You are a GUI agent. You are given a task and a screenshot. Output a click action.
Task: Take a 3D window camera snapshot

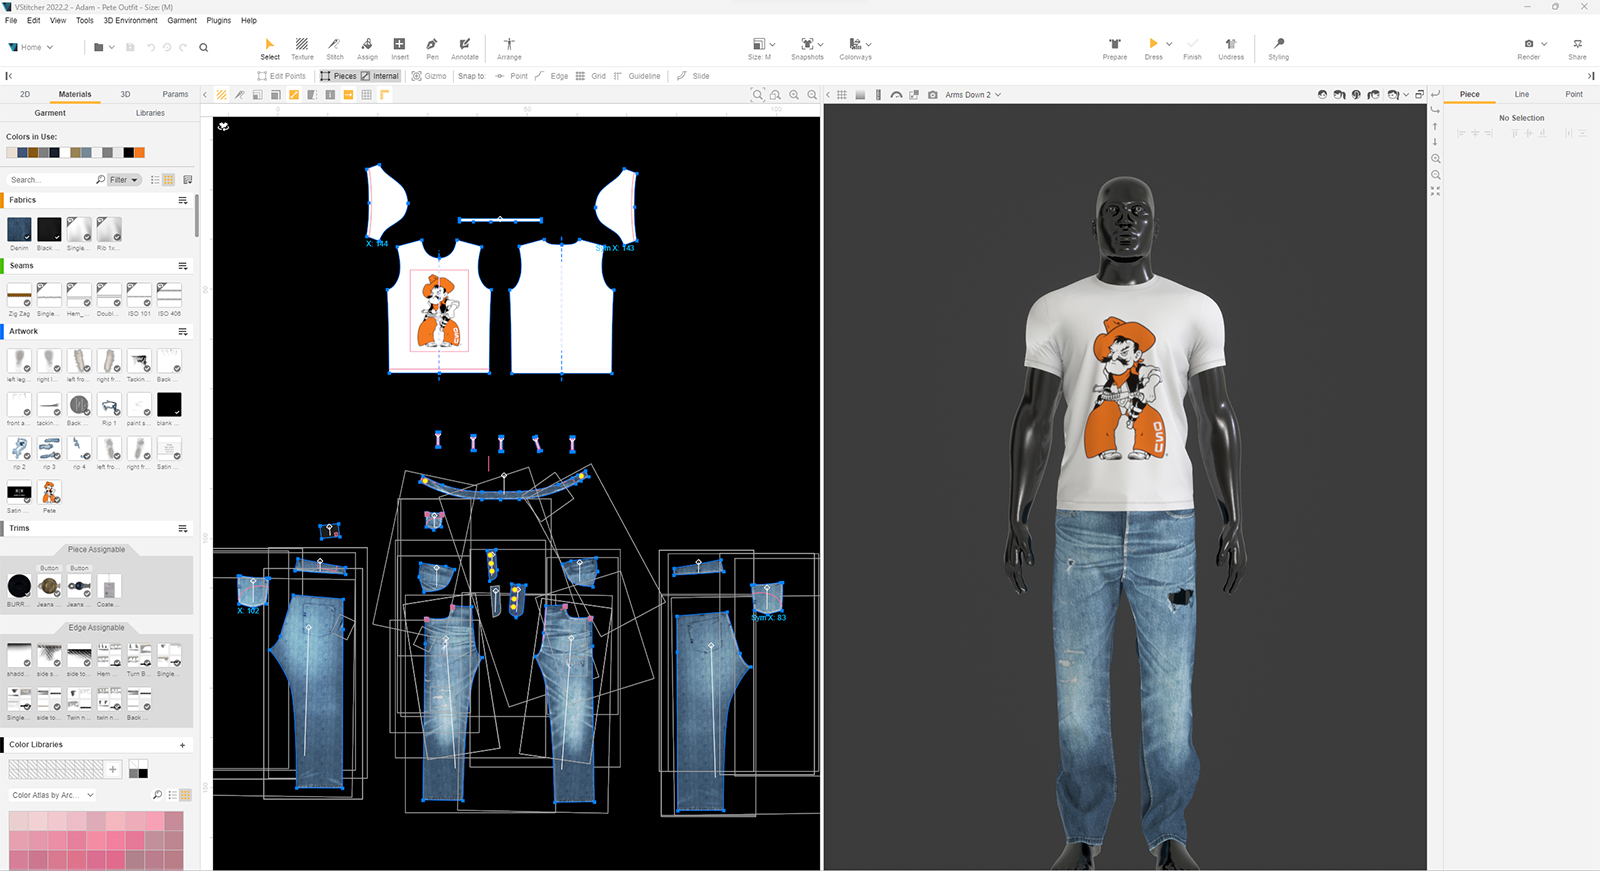[x=932, y=95]
